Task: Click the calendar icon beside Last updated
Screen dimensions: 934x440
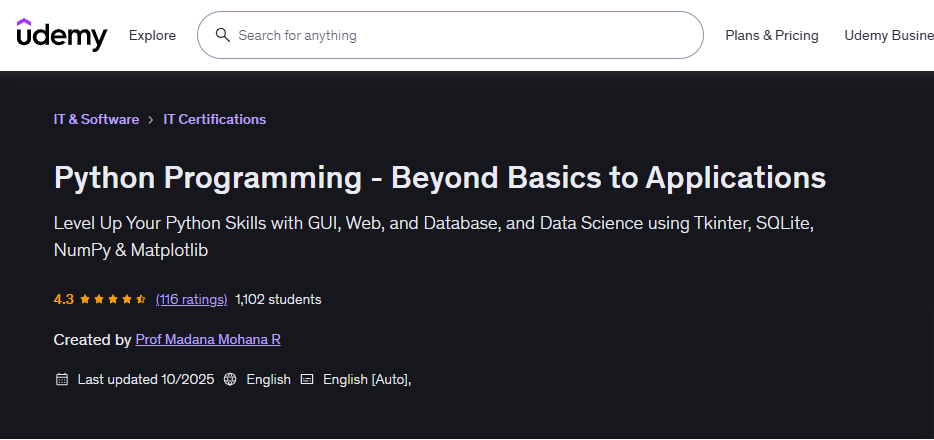Action: tap(62, 380)
